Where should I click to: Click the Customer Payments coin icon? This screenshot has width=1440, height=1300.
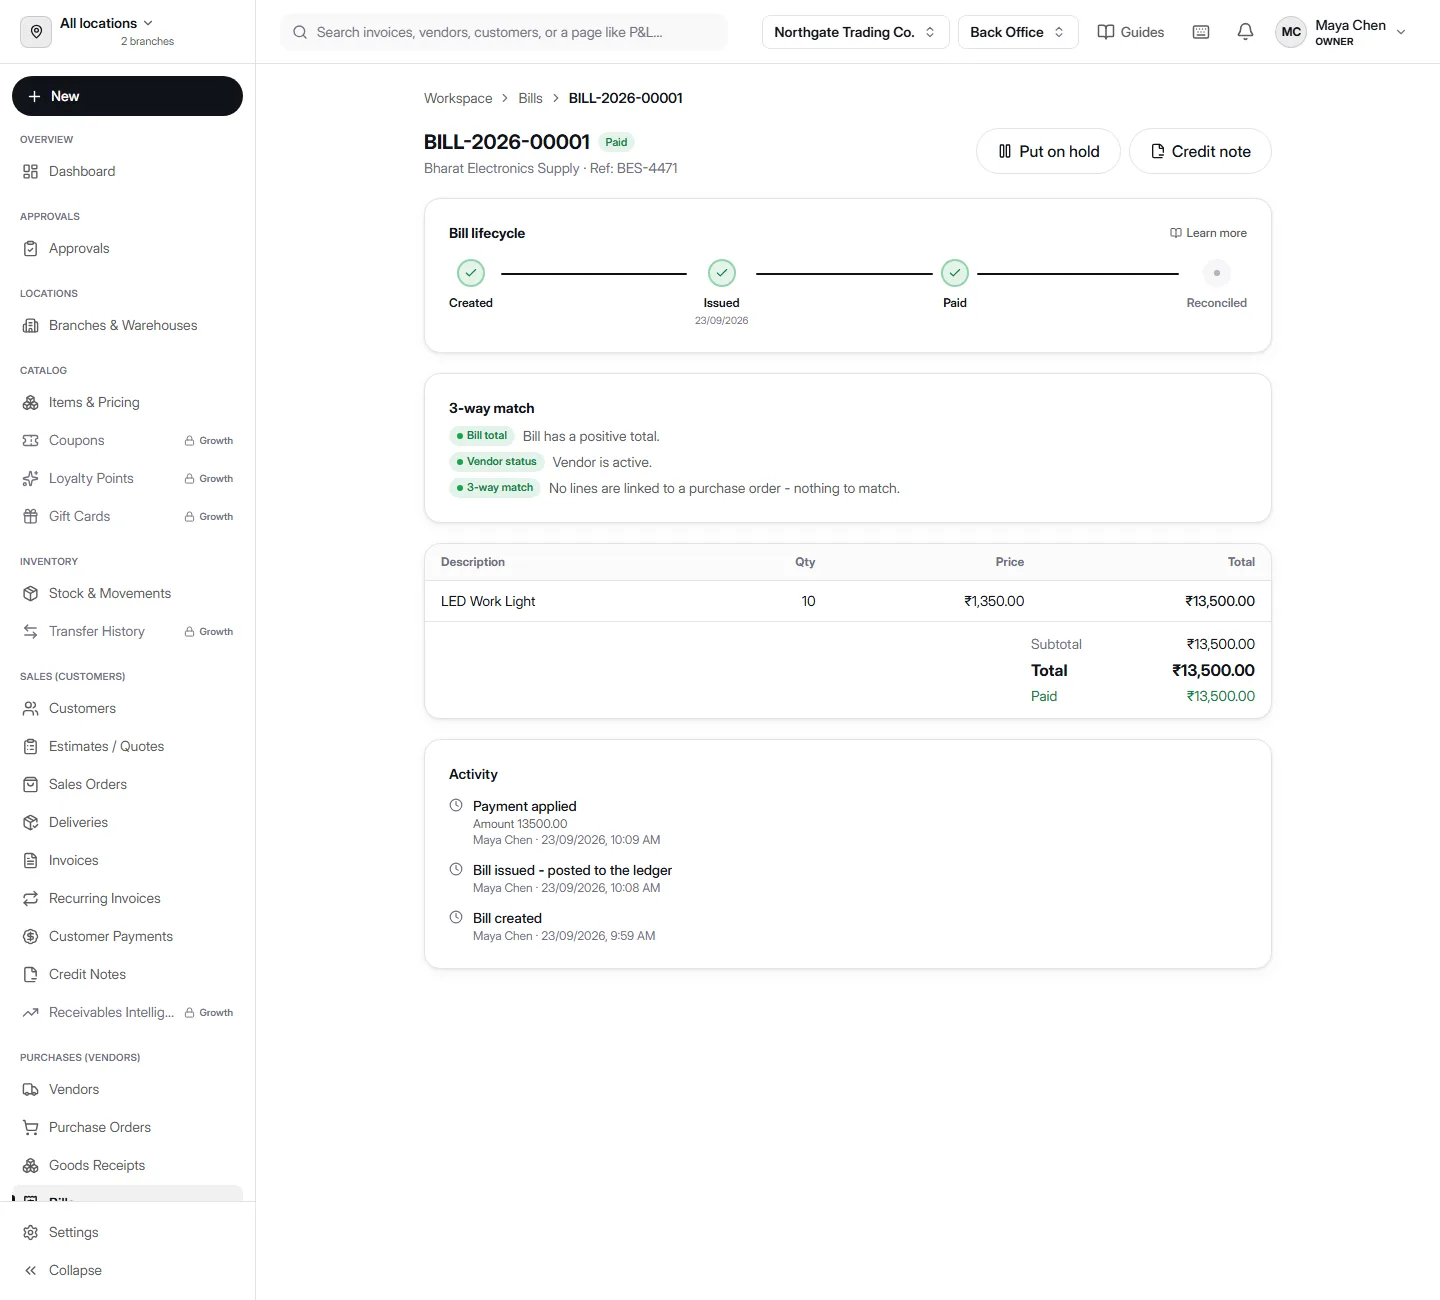(31, 936)
